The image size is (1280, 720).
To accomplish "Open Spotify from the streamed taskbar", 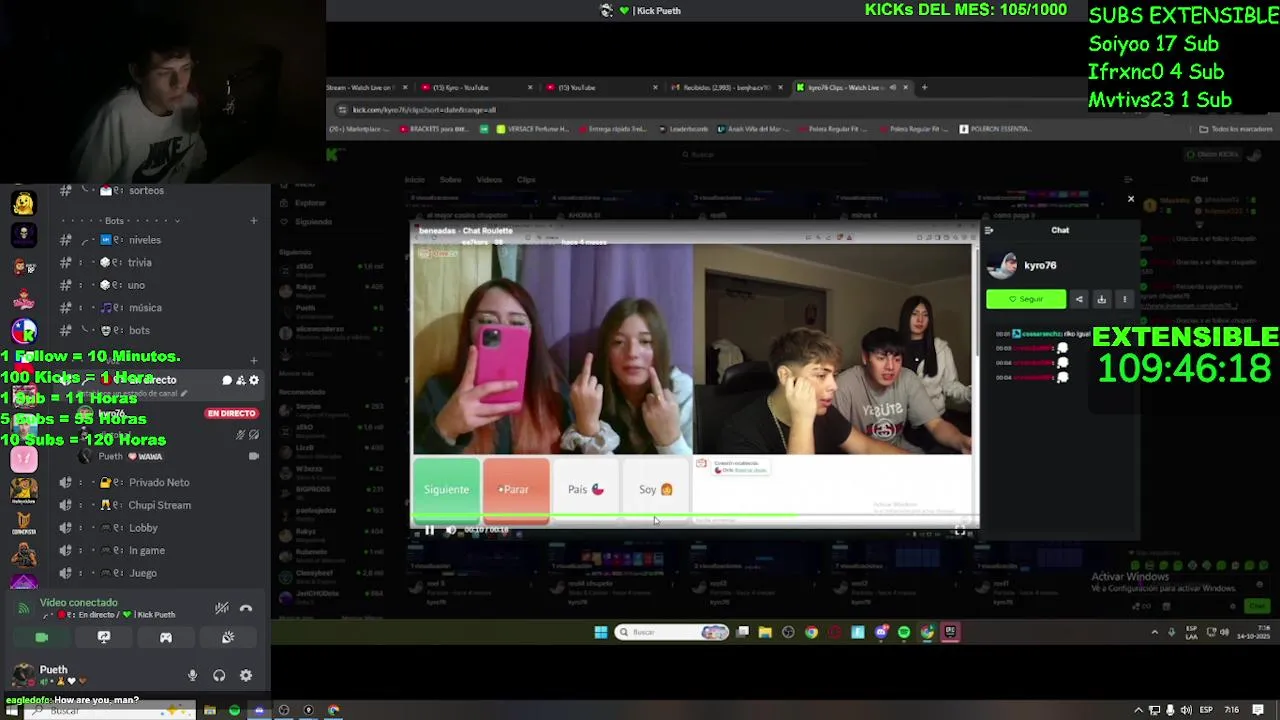I will (904, 632).
